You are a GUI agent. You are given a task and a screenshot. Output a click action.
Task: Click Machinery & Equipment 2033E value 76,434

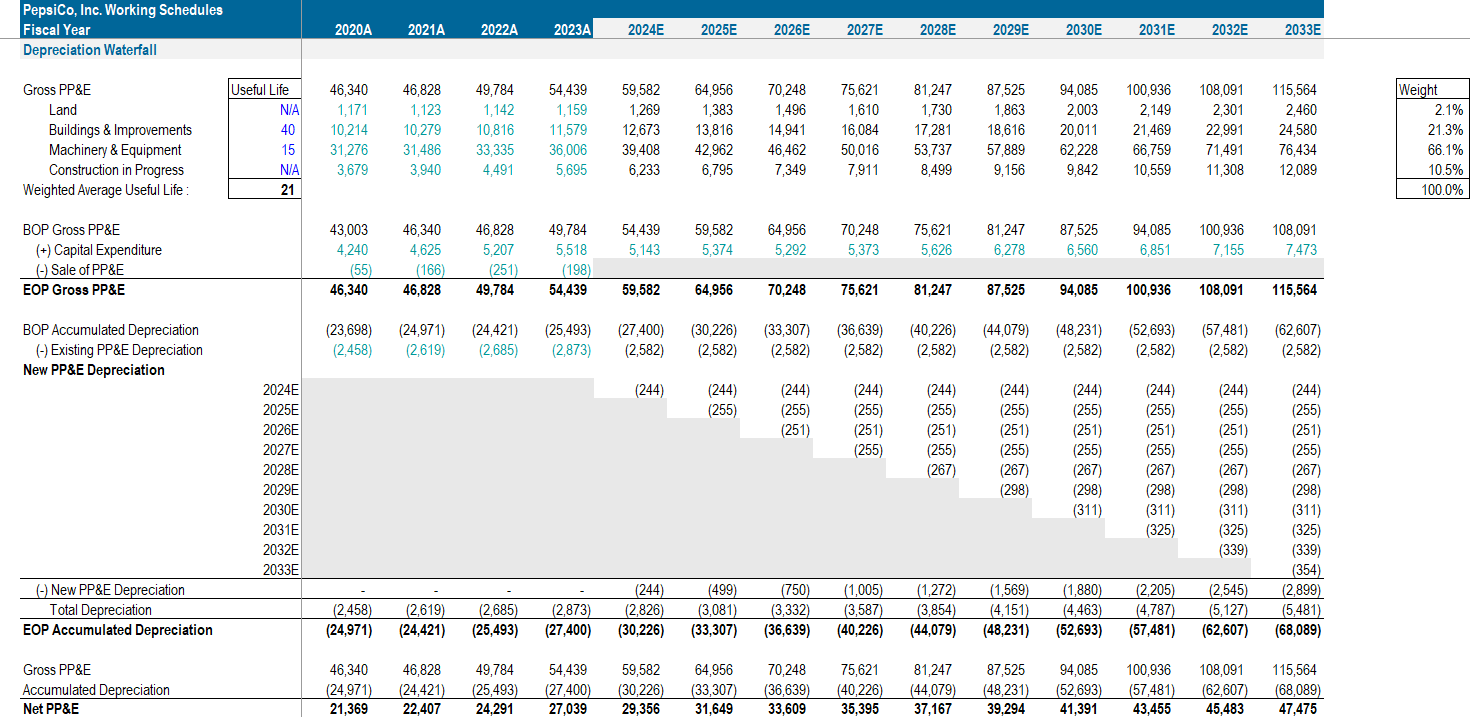[x=1298, y=150]
